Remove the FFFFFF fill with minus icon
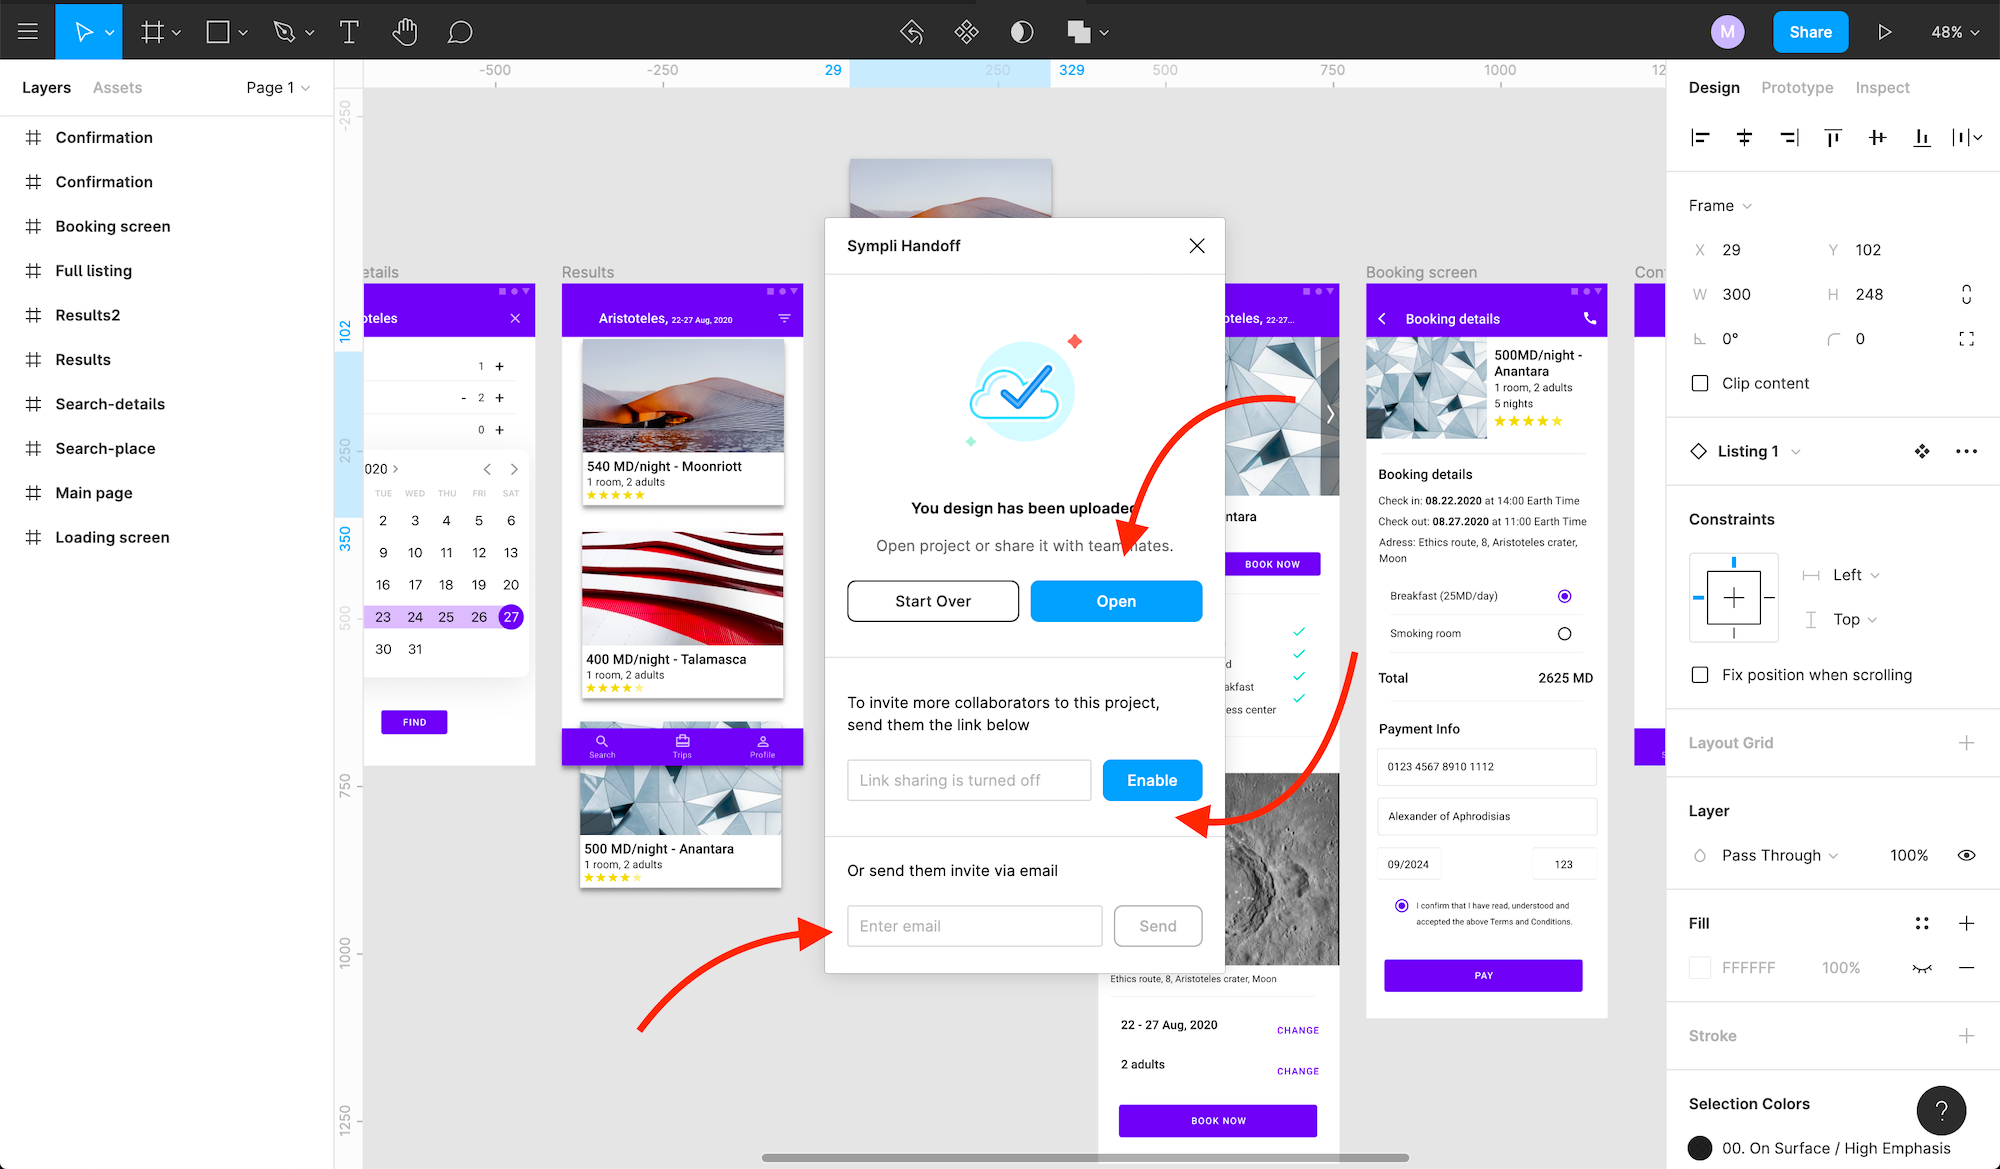The height and width of the screenshot is (1169, 2000). point(1966,968)
